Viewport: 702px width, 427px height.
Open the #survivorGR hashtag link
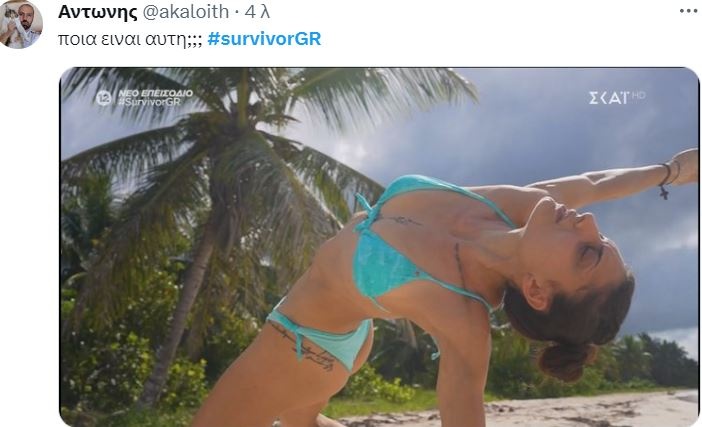[264, 39]
